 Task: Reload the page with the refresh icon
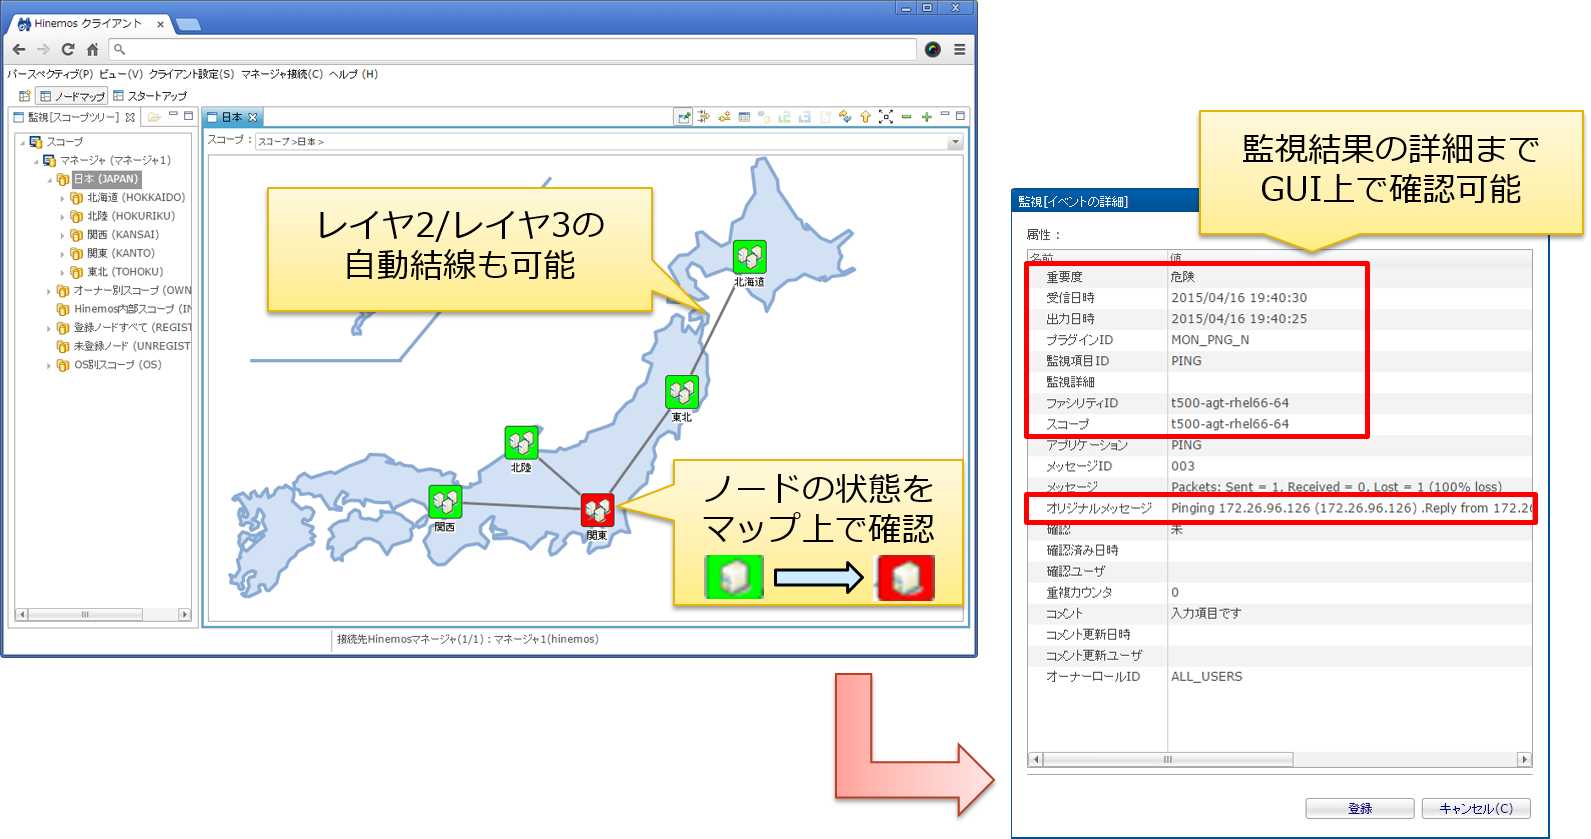coord(68,49)
